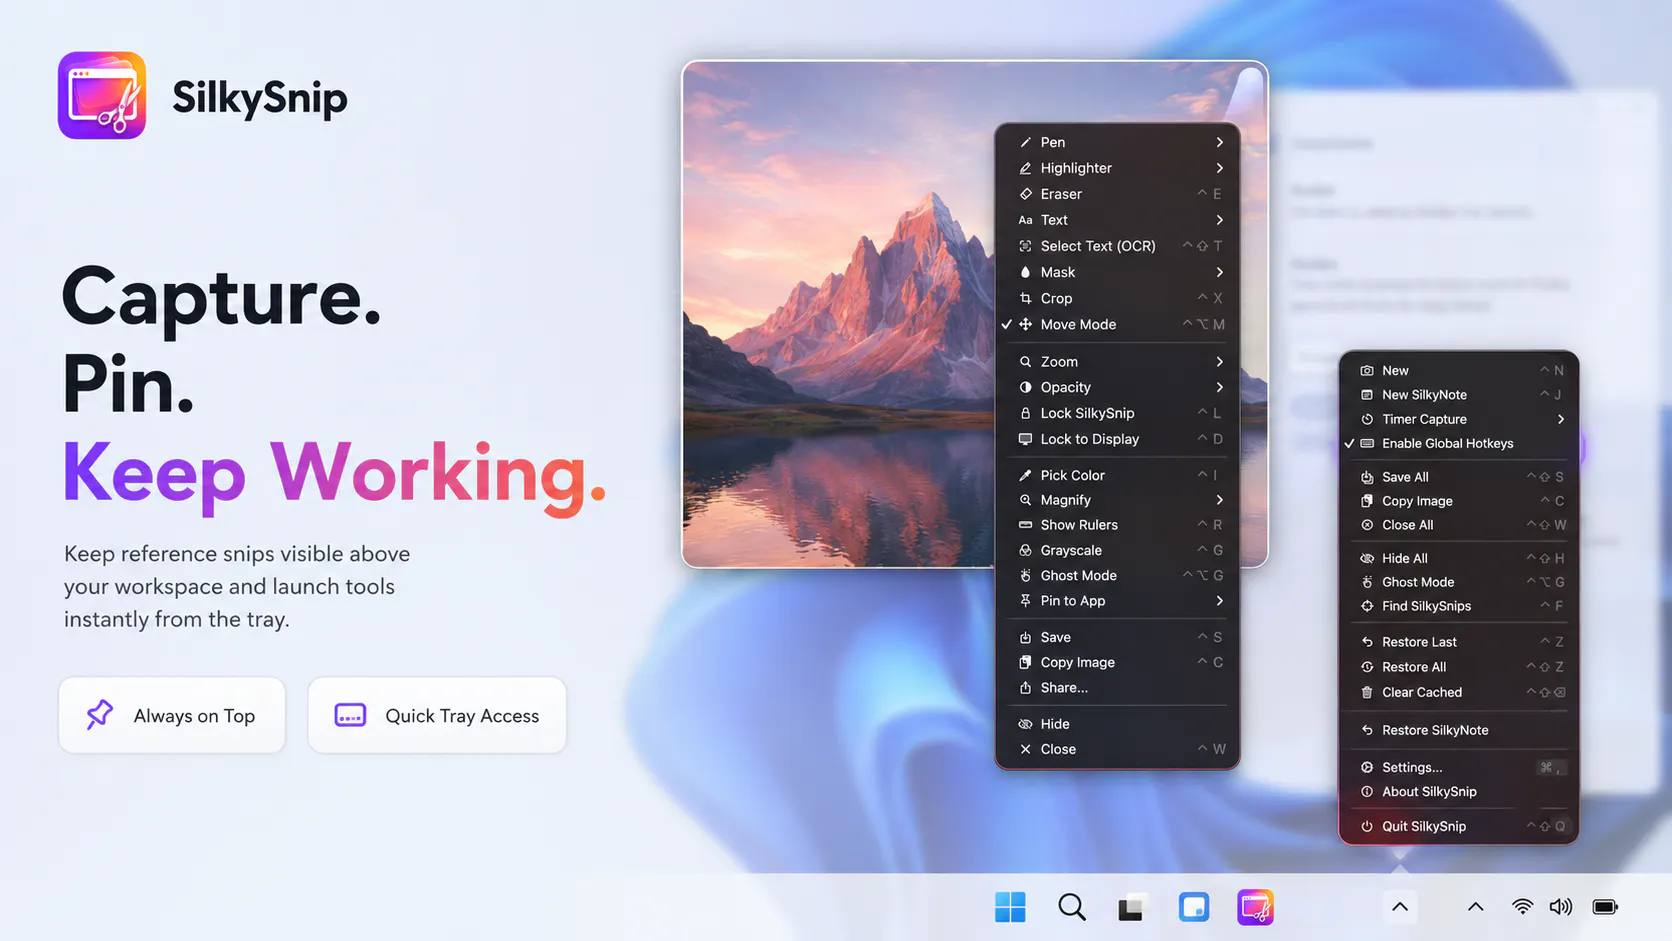1672x941 pixels.
Task: Click the "SilkySnip" title text
Action: (x=260, y=98)
